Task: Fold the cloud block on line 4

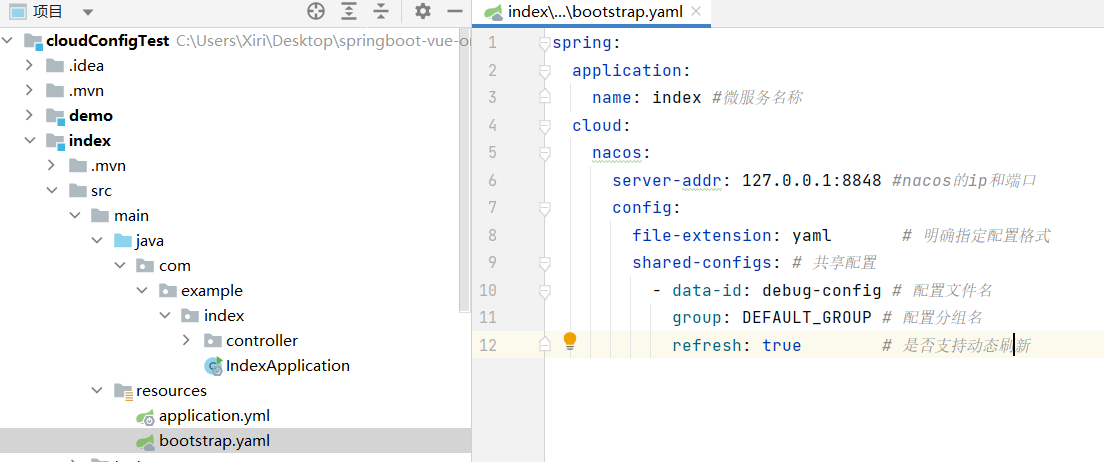Action: [x=544, y=126]
